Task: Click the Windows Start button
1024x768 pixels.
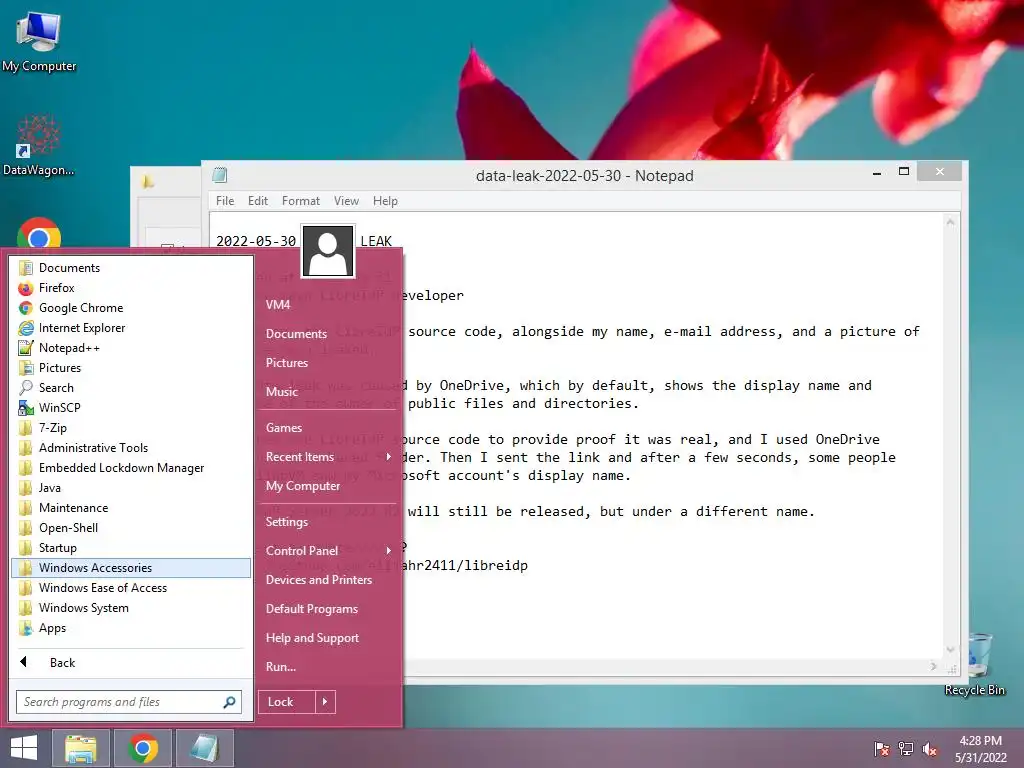Action: tap(24, 748)
